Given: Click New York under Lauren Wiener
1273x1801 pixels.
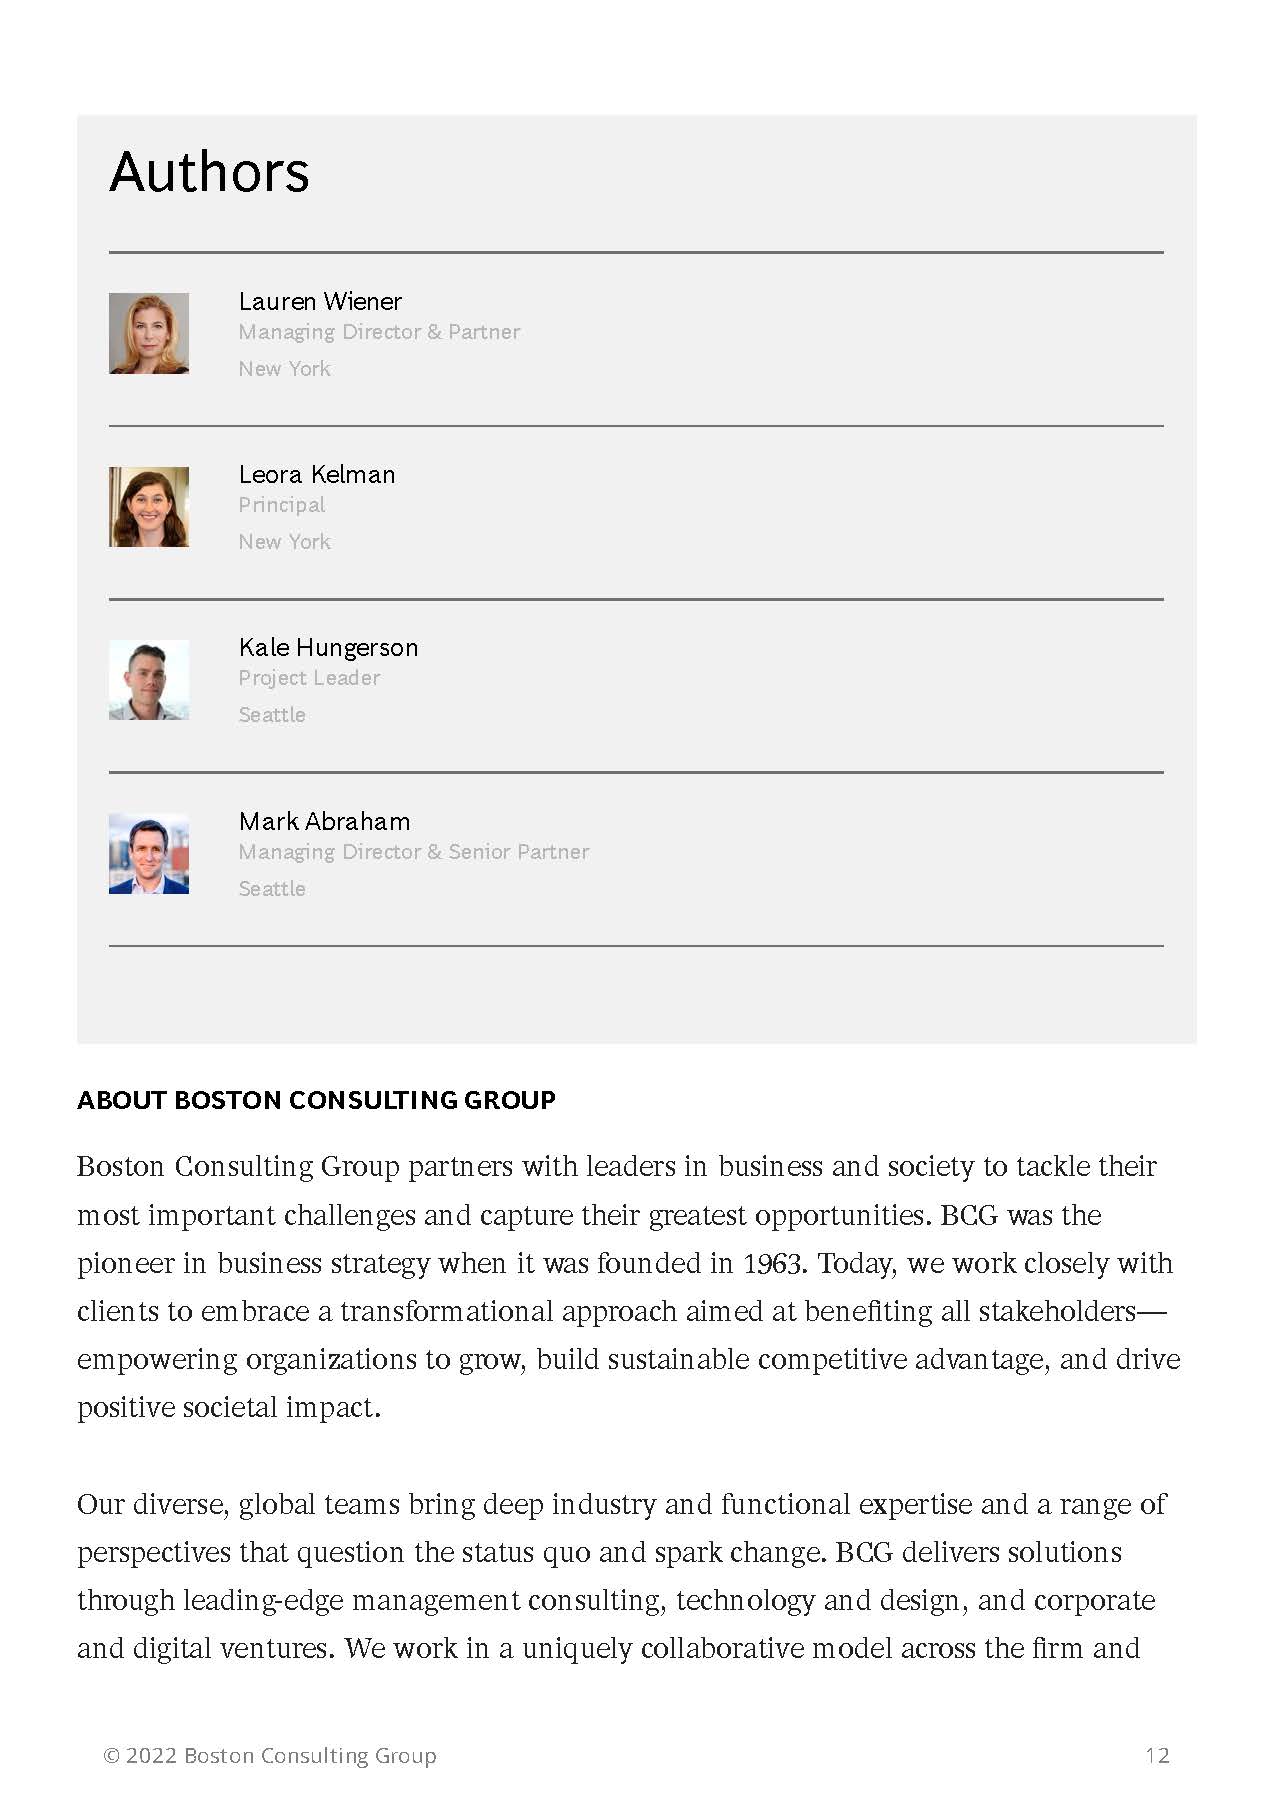Looking at the screenshot, I should coord(284,369).
